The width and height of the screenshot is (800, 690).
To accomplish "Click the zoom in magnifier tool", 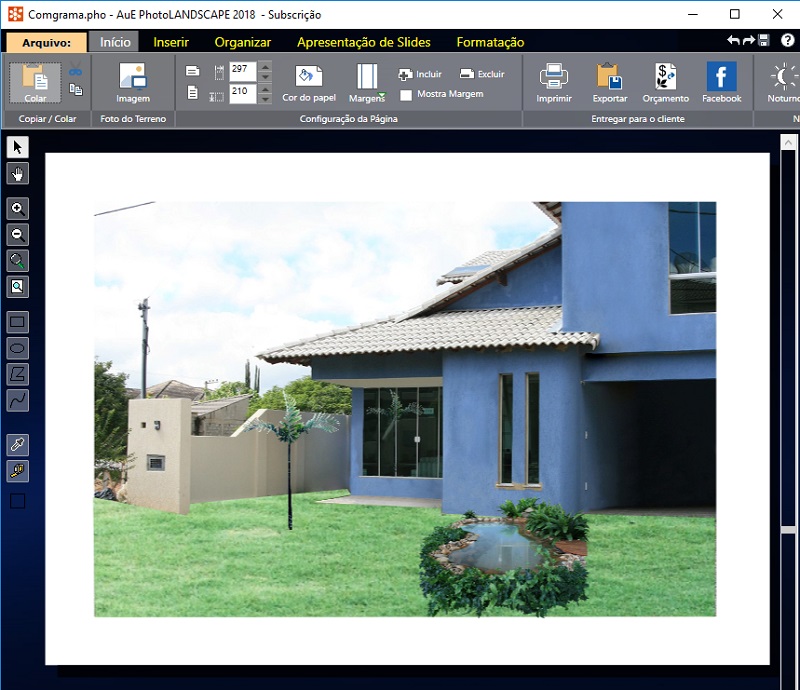I will (x=18, y=209).
